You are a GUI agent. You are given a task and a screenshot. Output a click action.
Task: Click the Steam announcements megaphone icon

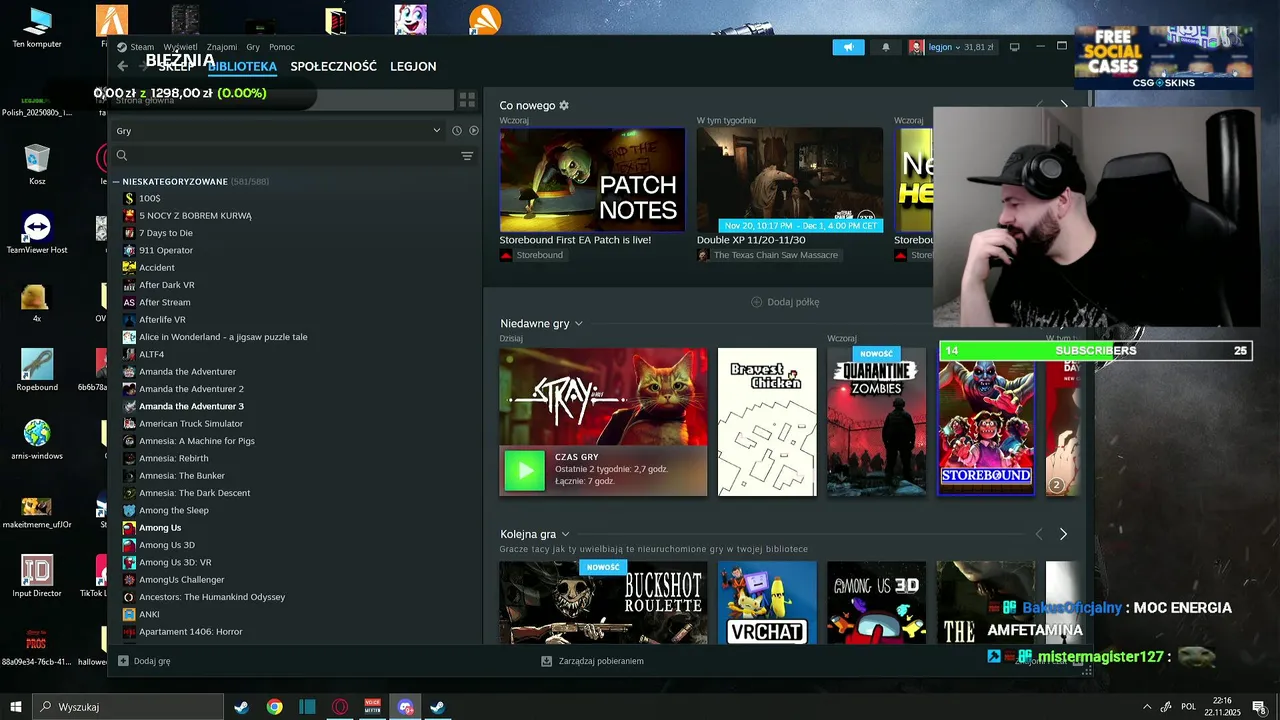(848, 47)
